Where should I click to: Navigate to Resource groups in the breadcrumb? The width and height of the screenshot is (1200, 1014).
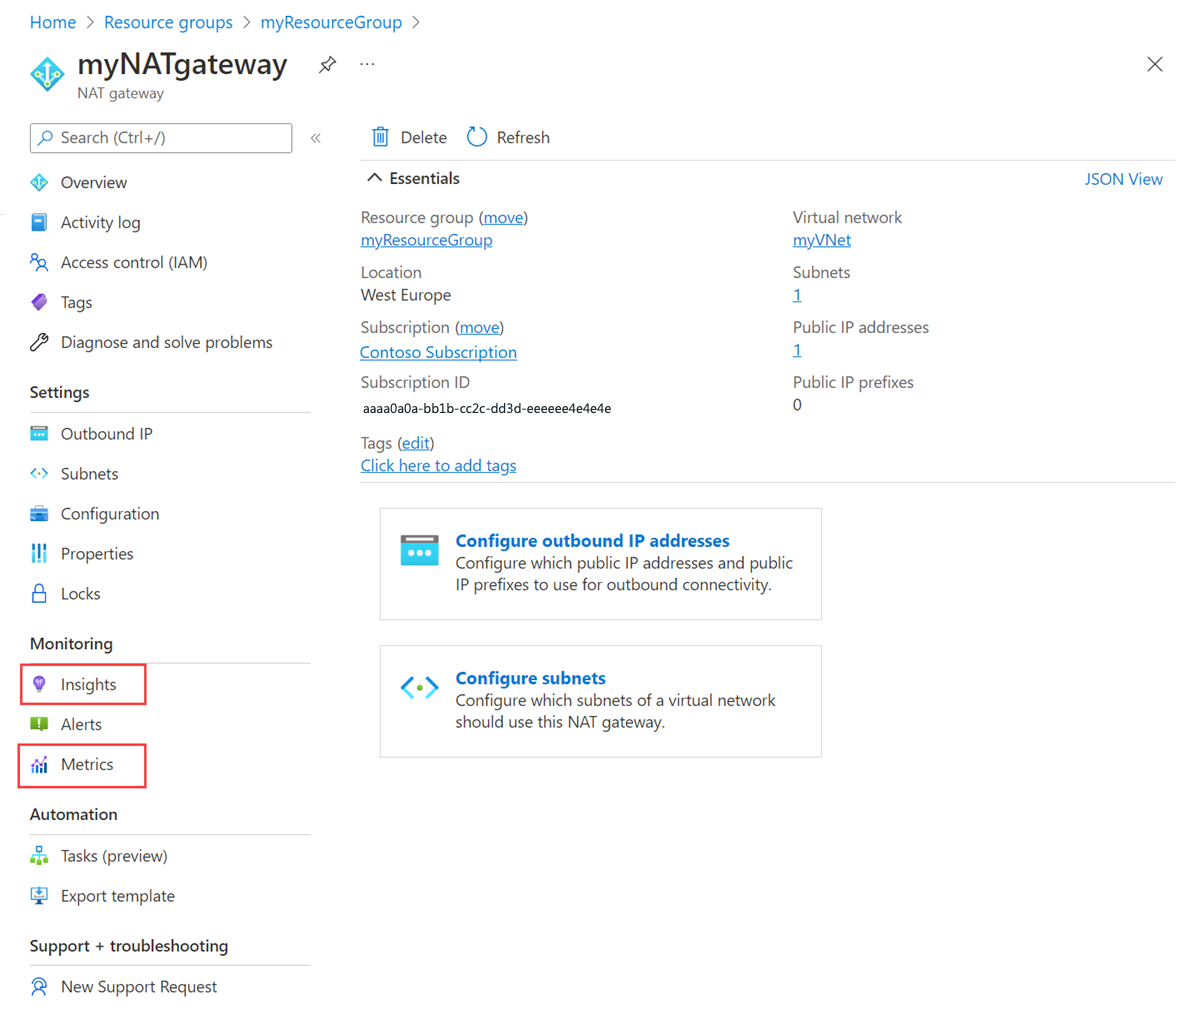168,22
